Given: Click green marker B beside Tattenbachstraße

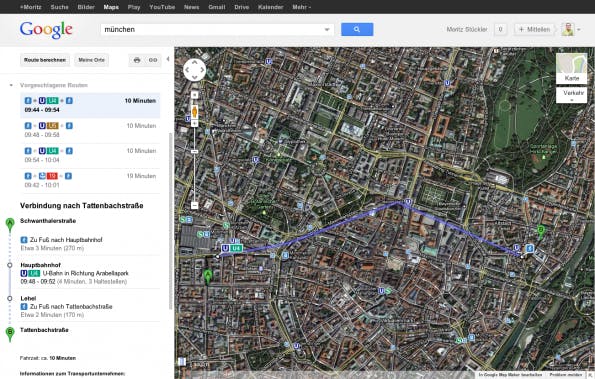Looking at the screenshot, I should pyautogui.click(x=10, y=334).
